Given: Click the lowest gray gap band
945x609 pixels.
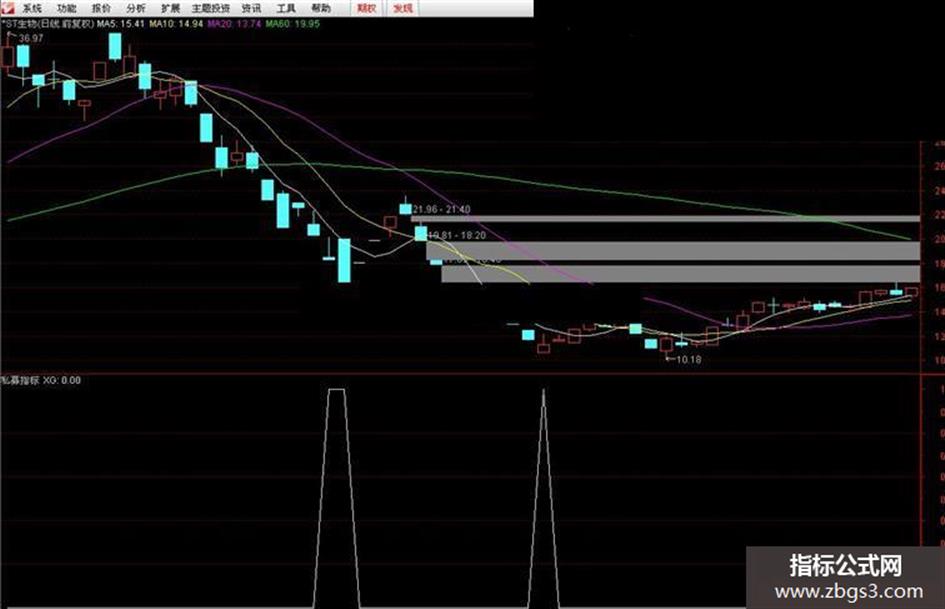Looking at the screenshot, I should [x=681, y=274].
